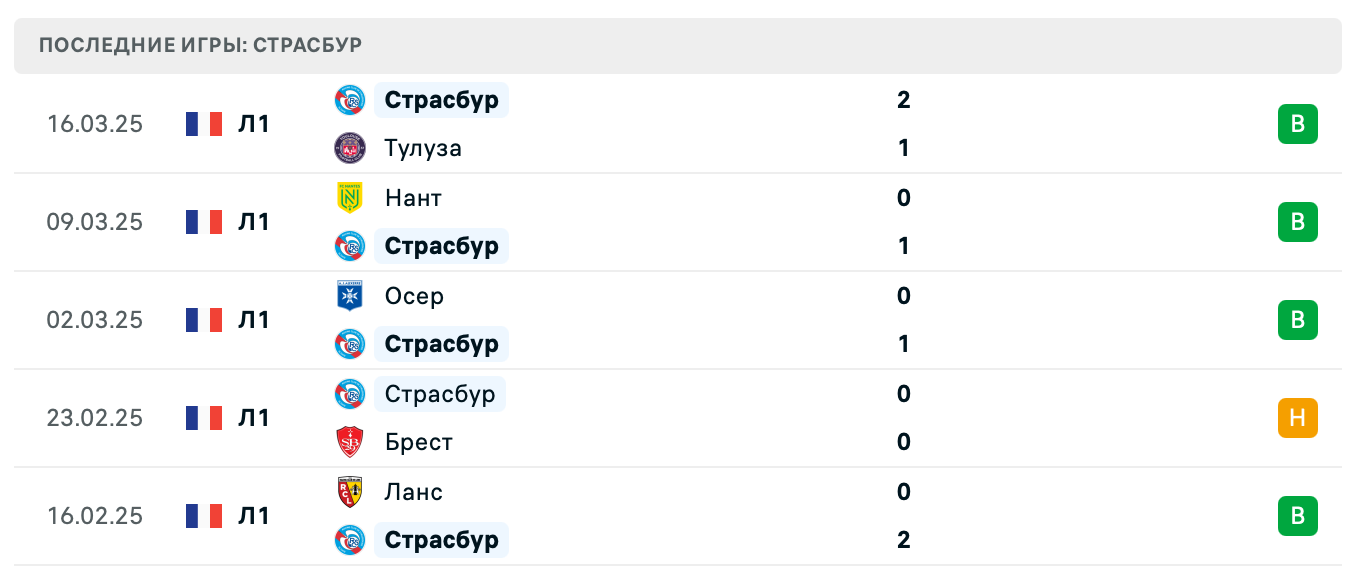
Task: Select the Lens club logo
Action: pyautogui.click(x=350, y=492)
